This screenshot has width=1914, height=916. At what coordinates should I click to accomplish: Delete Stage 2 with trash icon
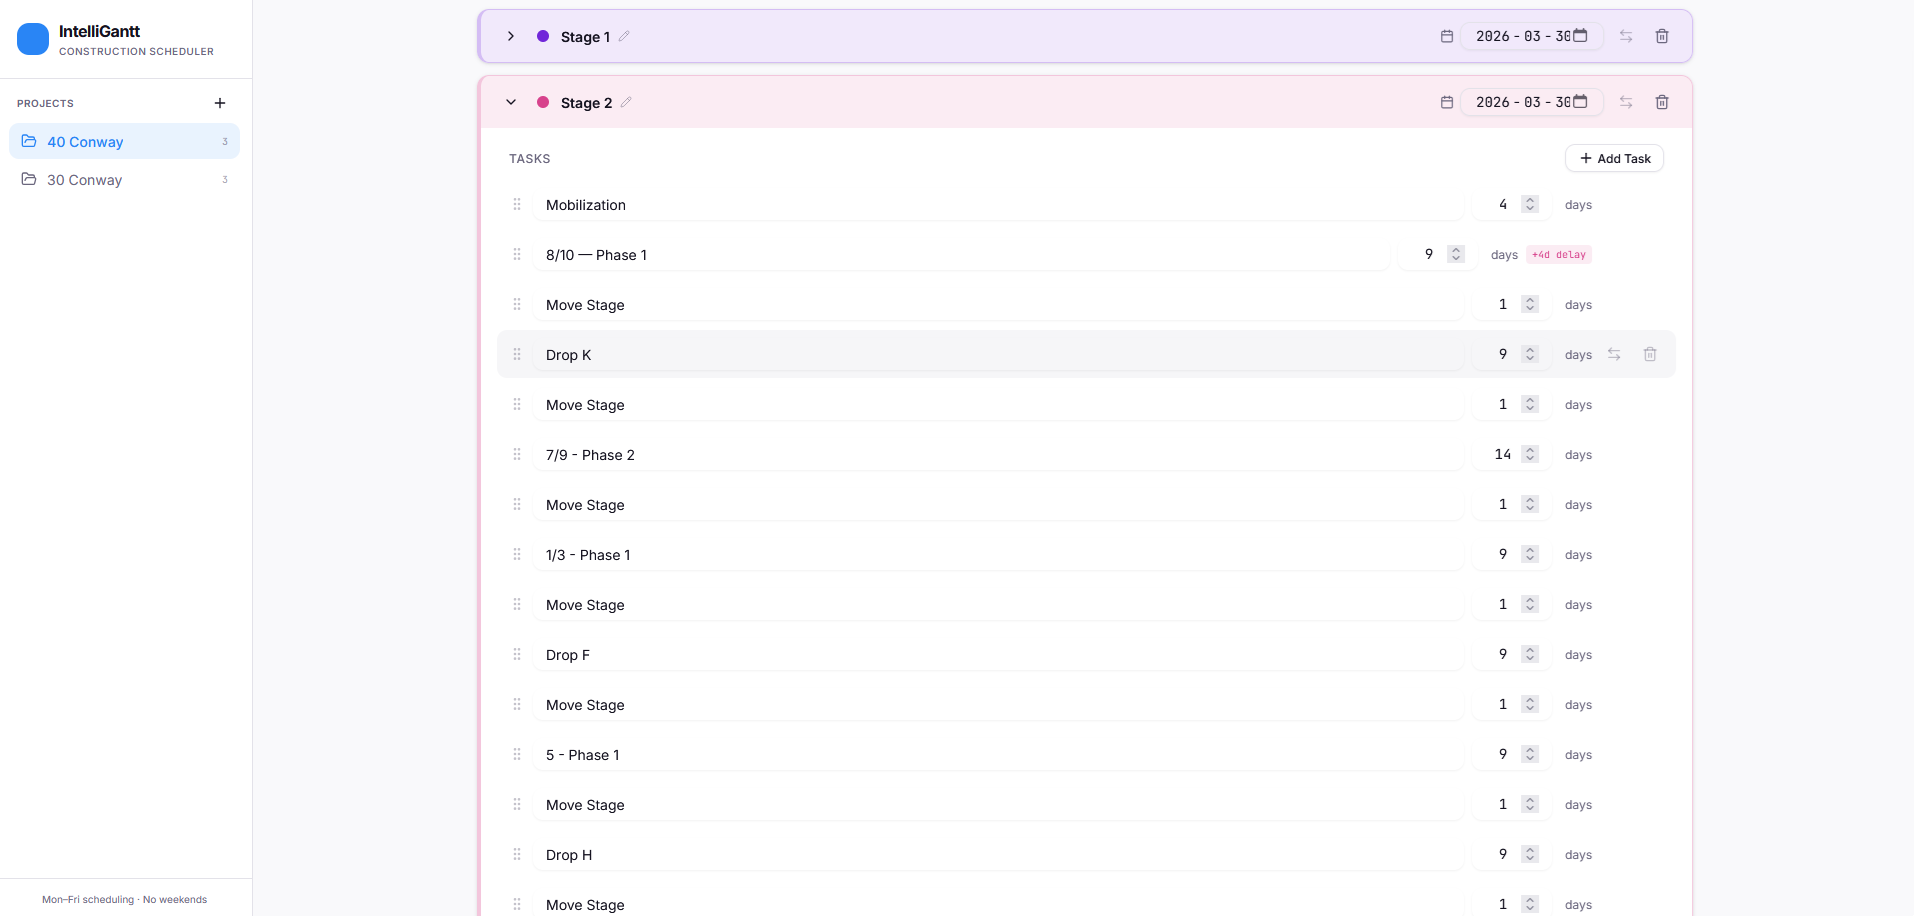tap(1662, 102)
